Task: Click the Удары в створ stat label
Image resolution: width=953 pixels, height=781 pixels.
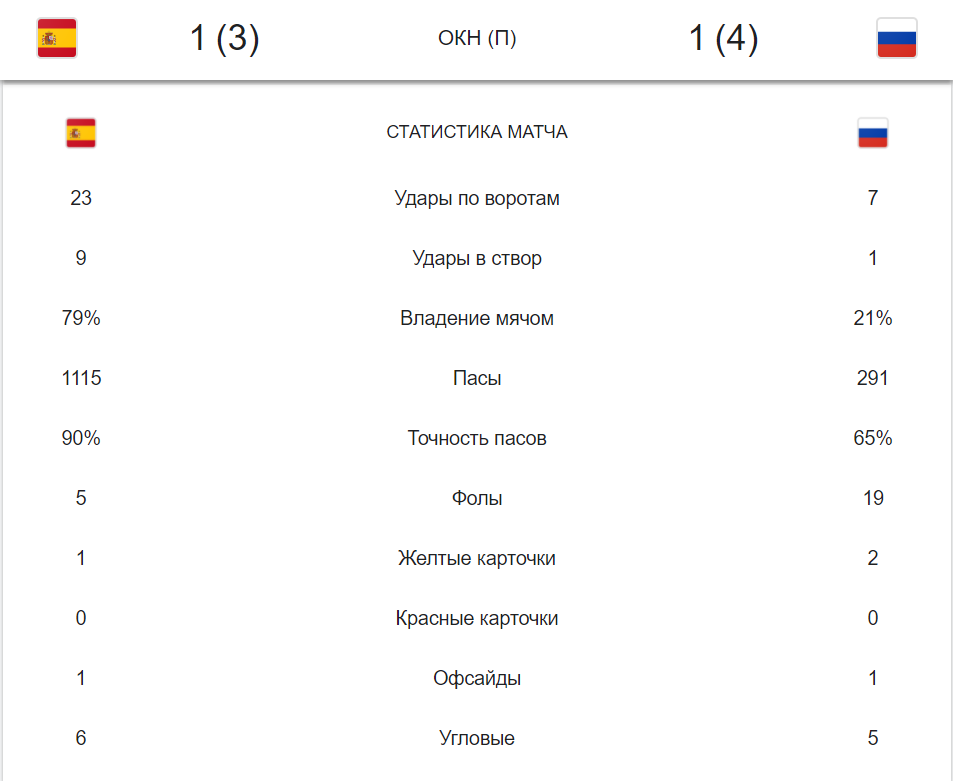Action: coord(477,258)
